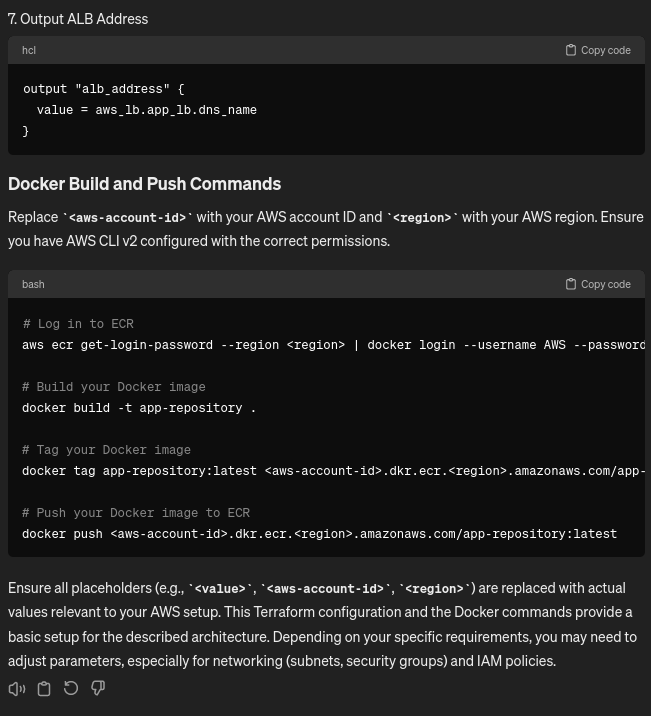This screenshot has width=651, height=716.
Task: Click the 'Copy code' text of the hcl block
Action: coord(605,50)
